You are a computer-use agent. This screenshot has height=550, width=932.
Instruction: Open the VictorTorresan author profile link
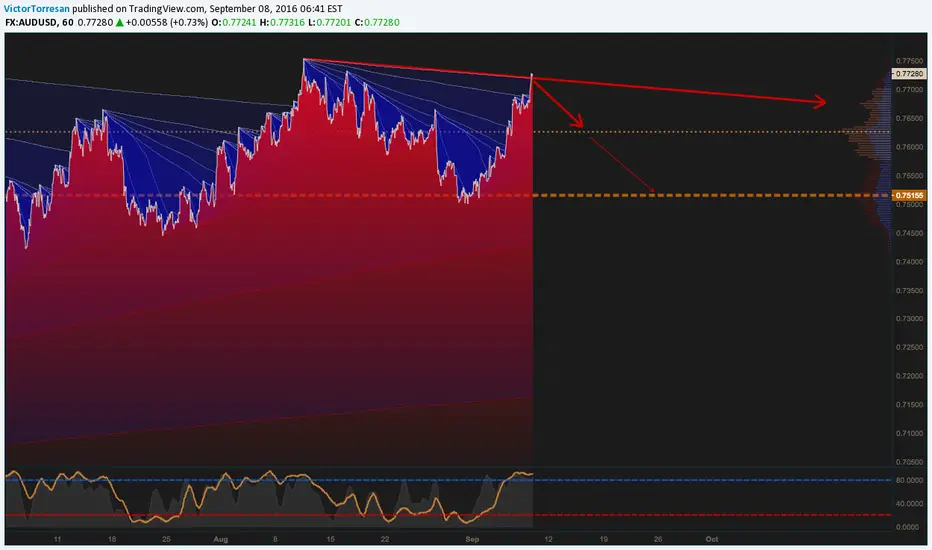pyautogui.click(x=37, y=9)
